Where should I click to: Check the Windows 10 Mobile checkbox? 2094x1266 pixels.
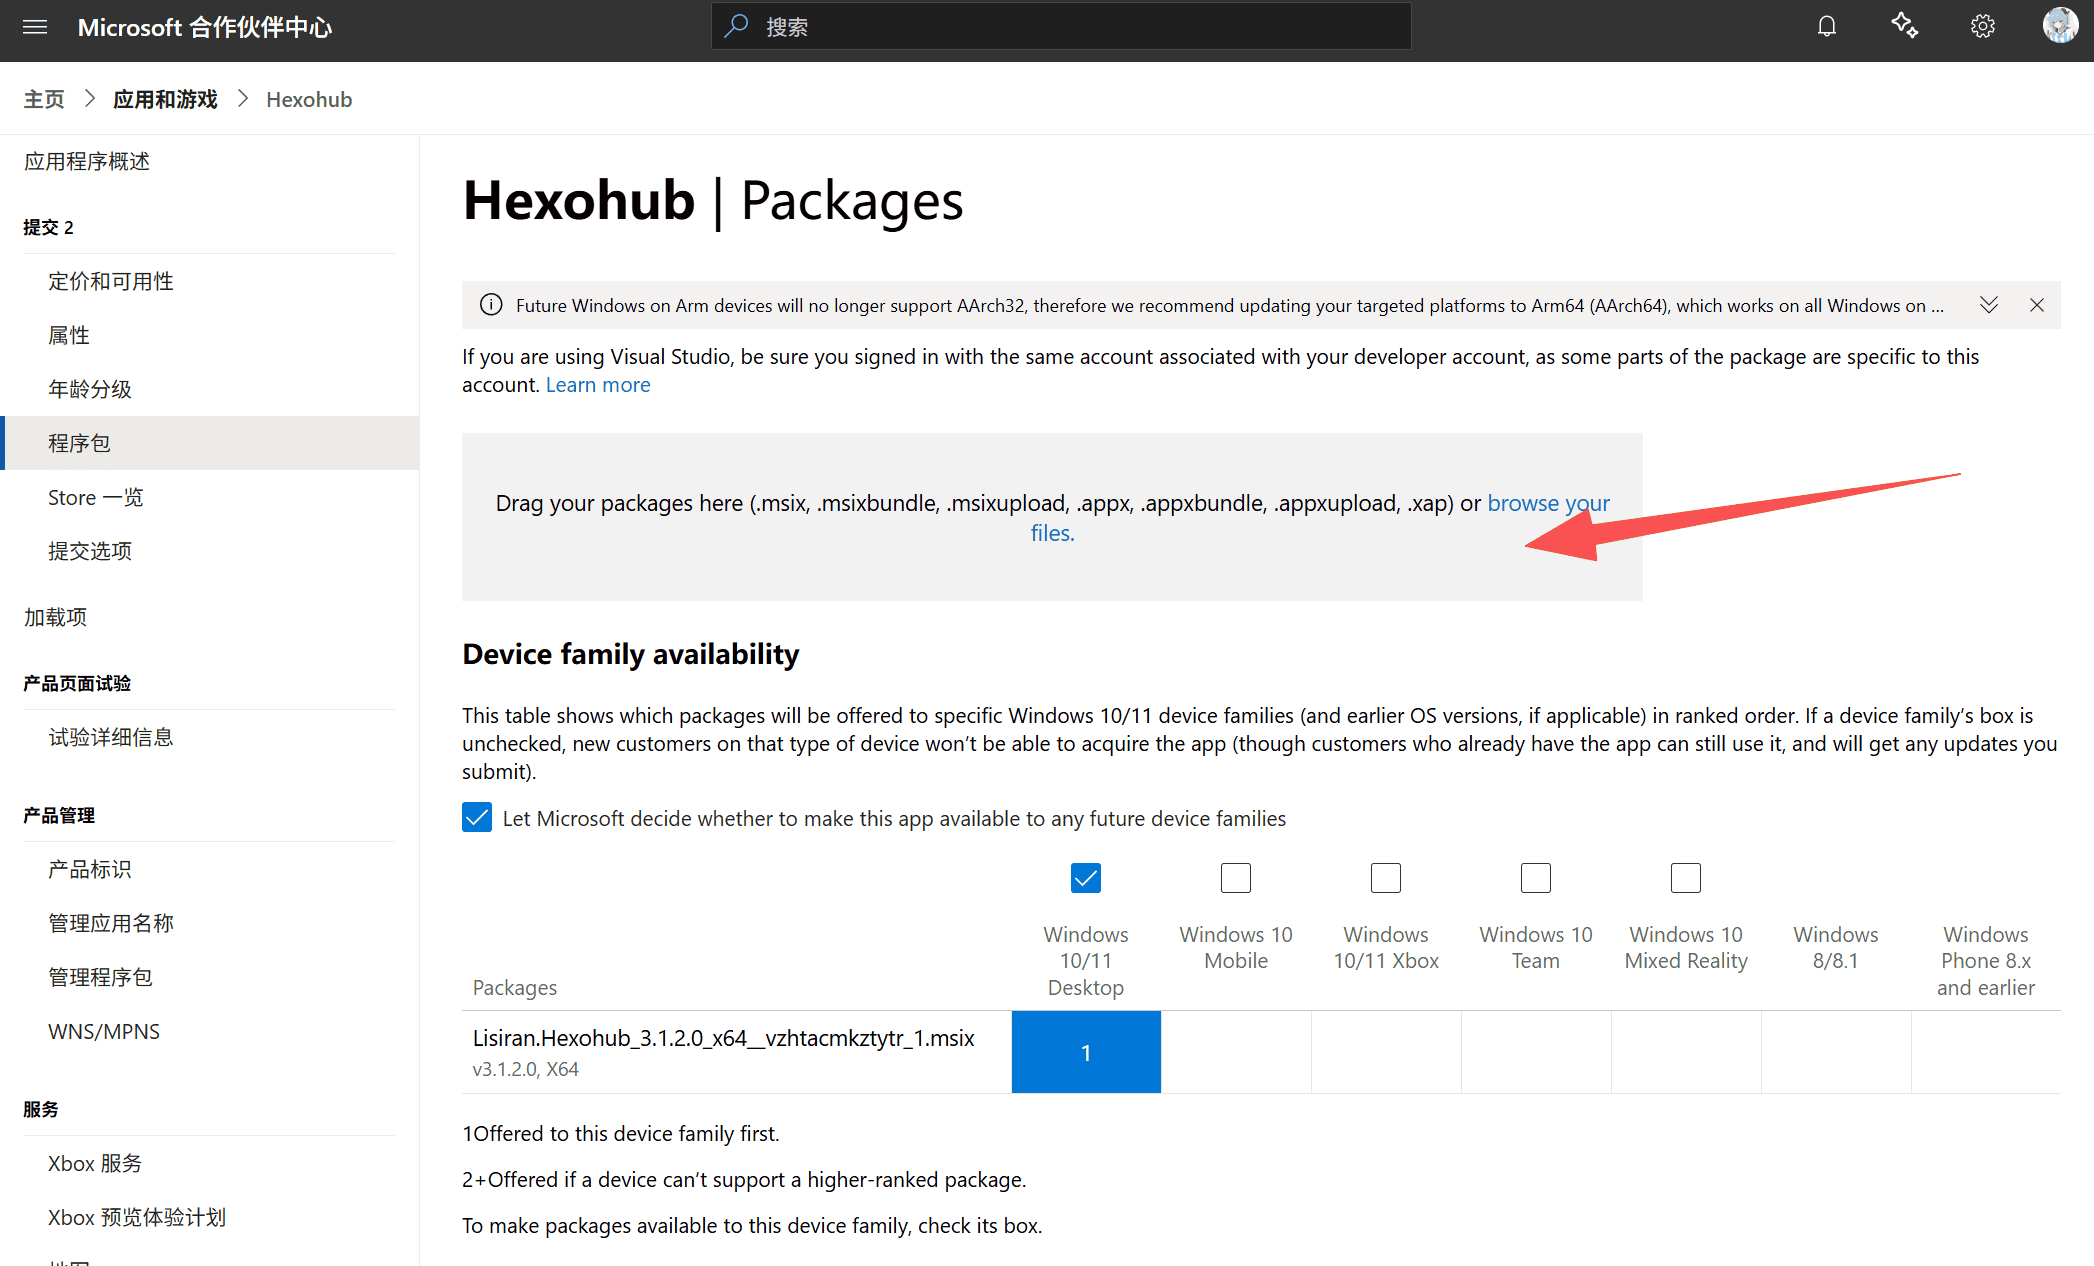click(x=1235, y=878)
